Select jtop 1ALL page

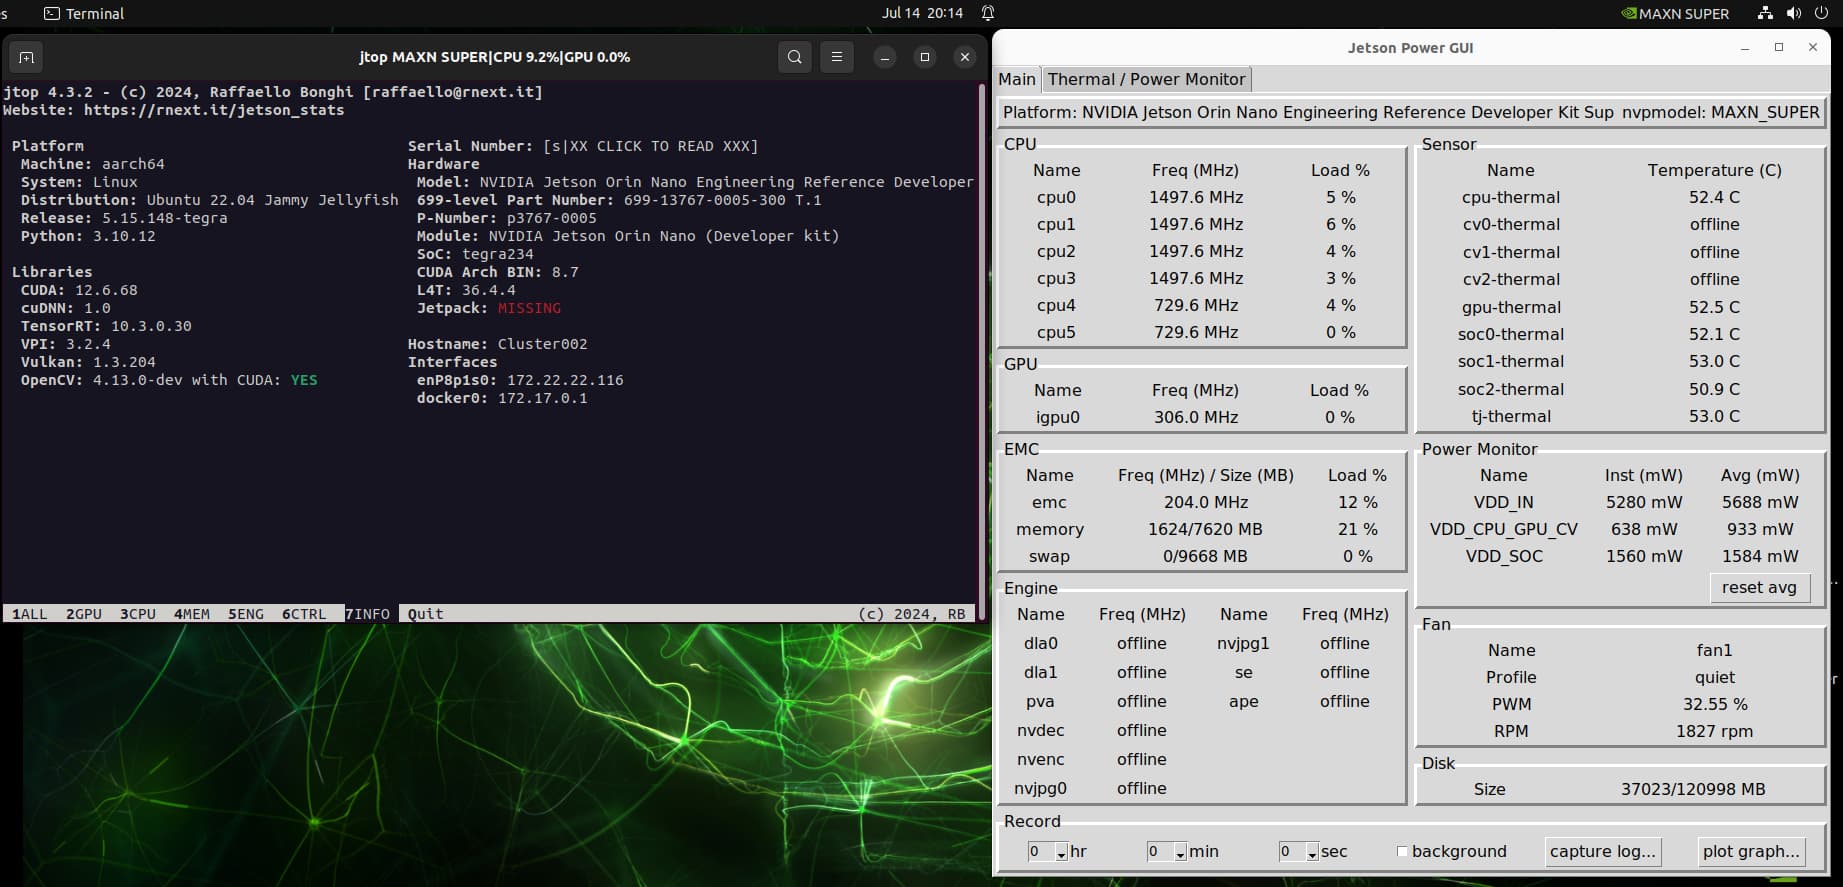pos(30,614)
